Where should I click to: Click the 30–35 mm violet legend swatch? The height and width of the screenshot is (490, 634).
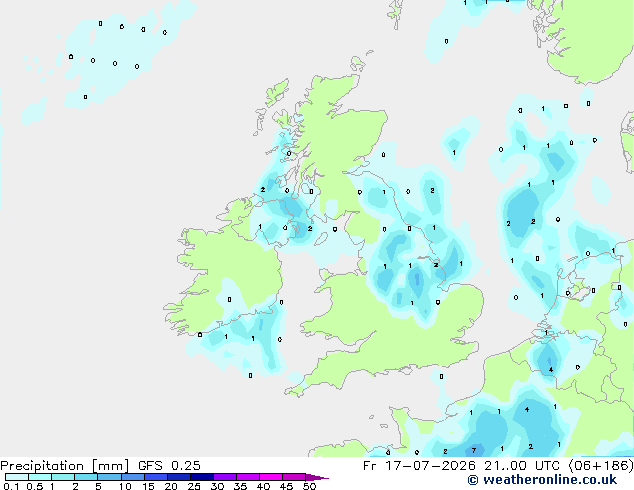pos(225,477)
